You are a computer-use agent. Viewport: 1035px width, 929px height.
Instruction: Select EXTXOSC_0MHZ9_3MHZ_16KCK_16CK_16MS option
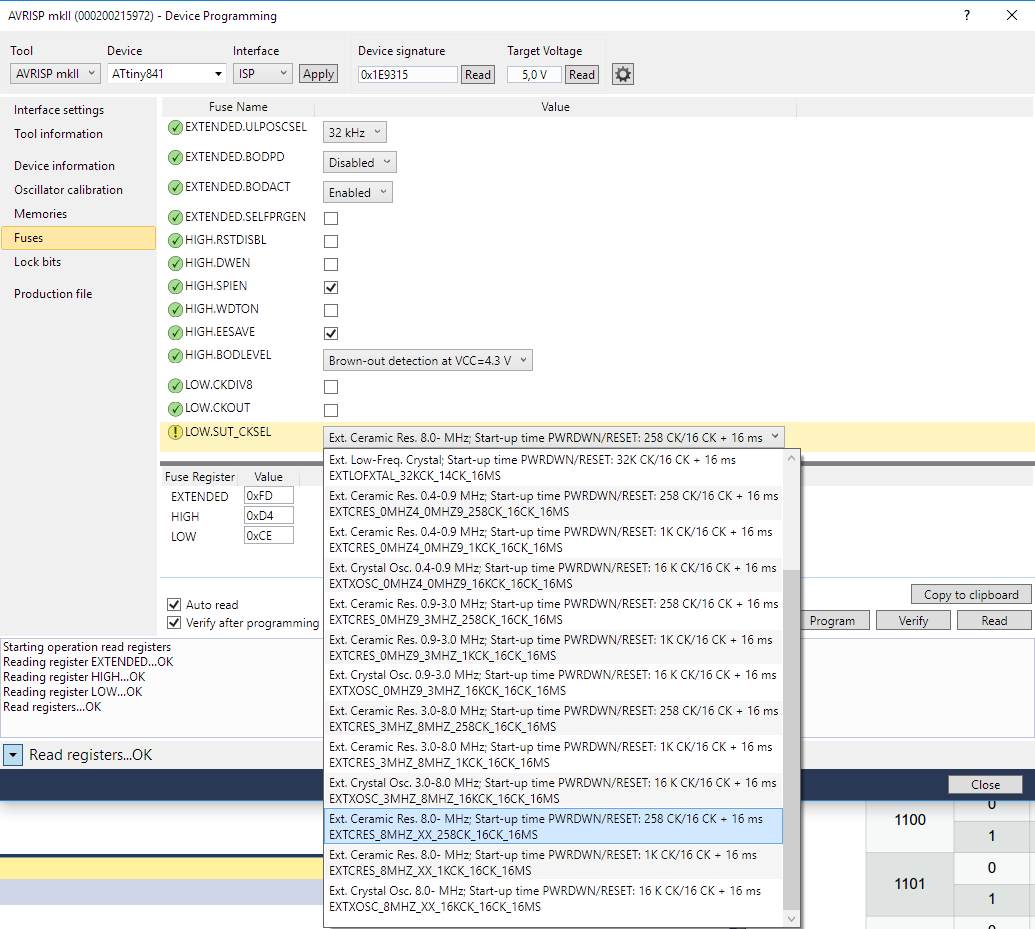(553, 683)
